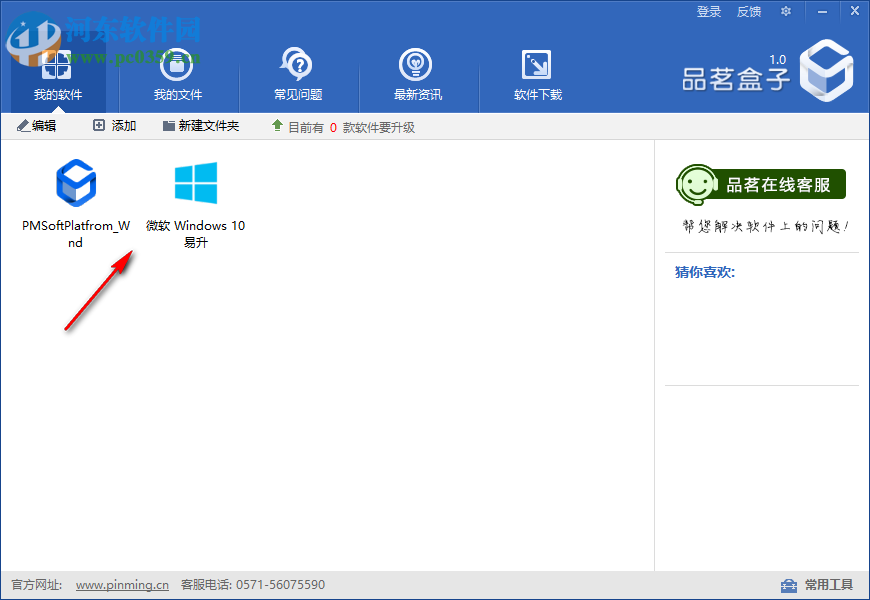
Task: Open the 软件下载 download center icon
Action: click(x=536, y=65)
